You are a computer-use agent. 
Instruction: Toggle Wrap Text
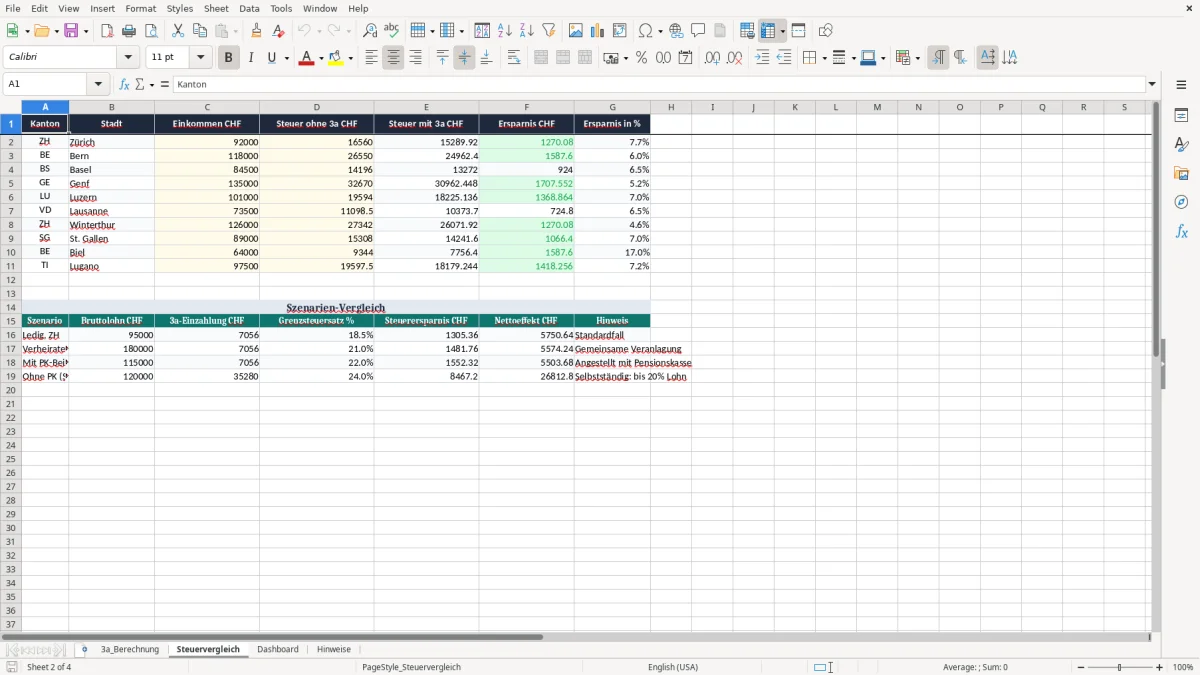coord(514,58)
